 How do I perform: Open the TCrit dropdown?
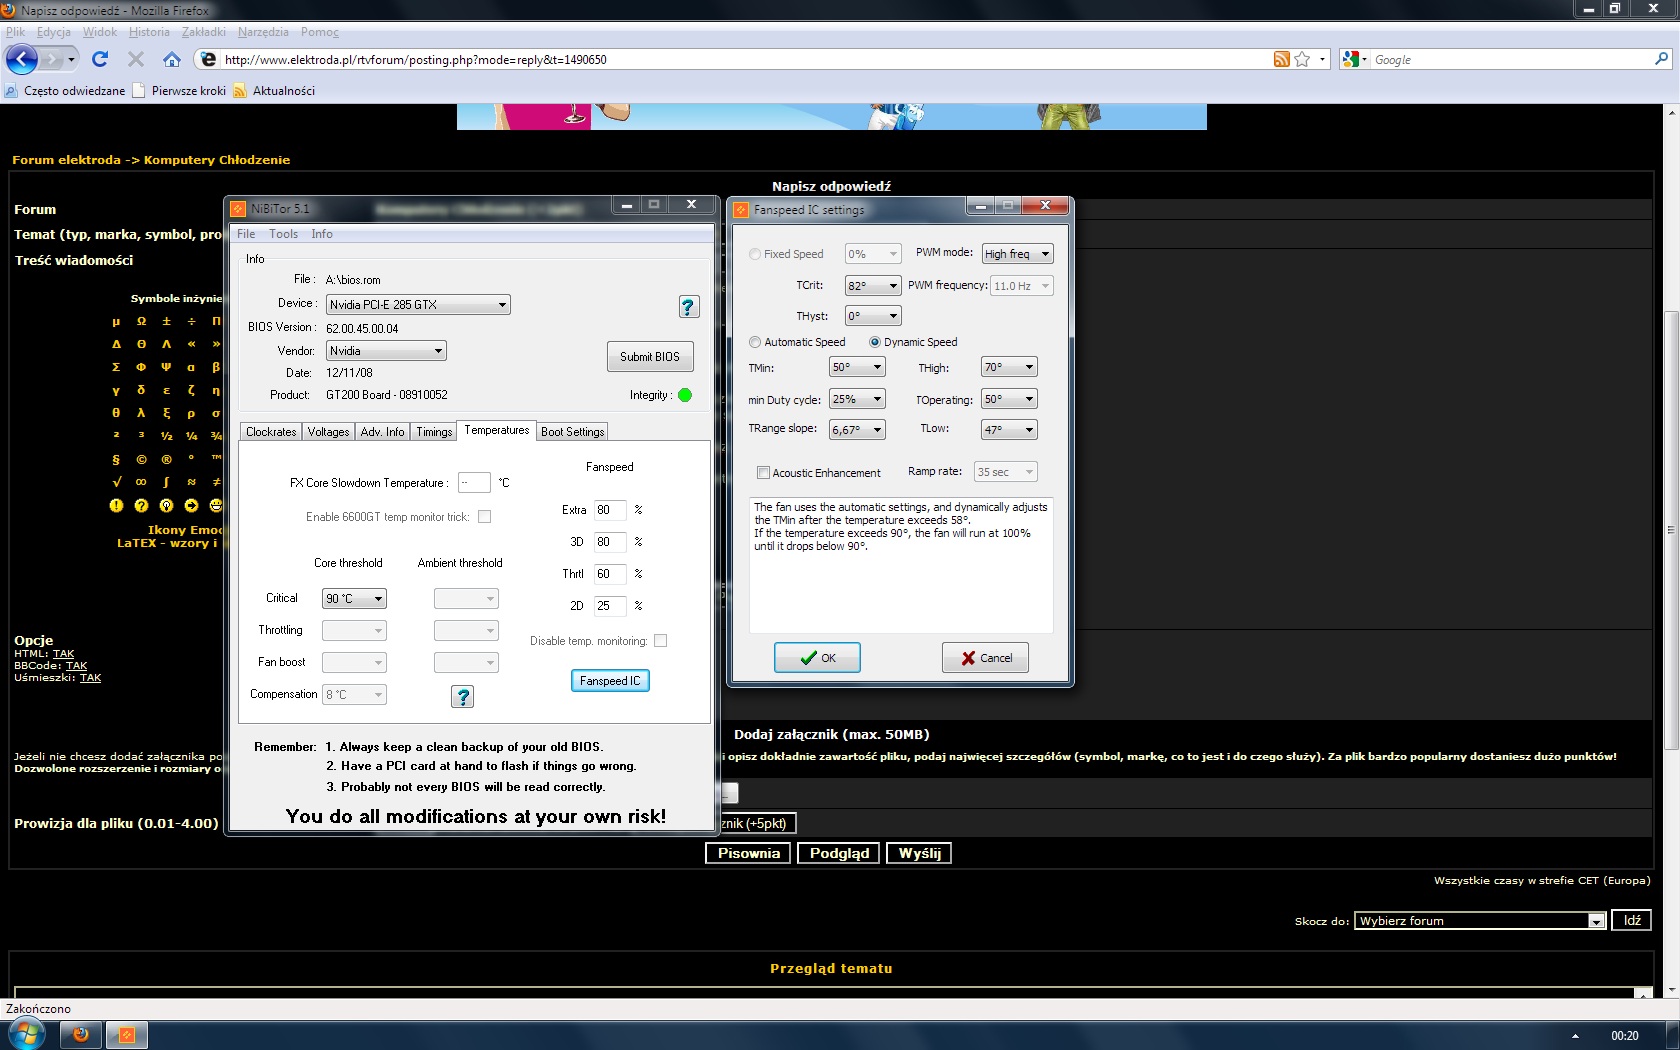pyautogui.click(x=873, y=286)
